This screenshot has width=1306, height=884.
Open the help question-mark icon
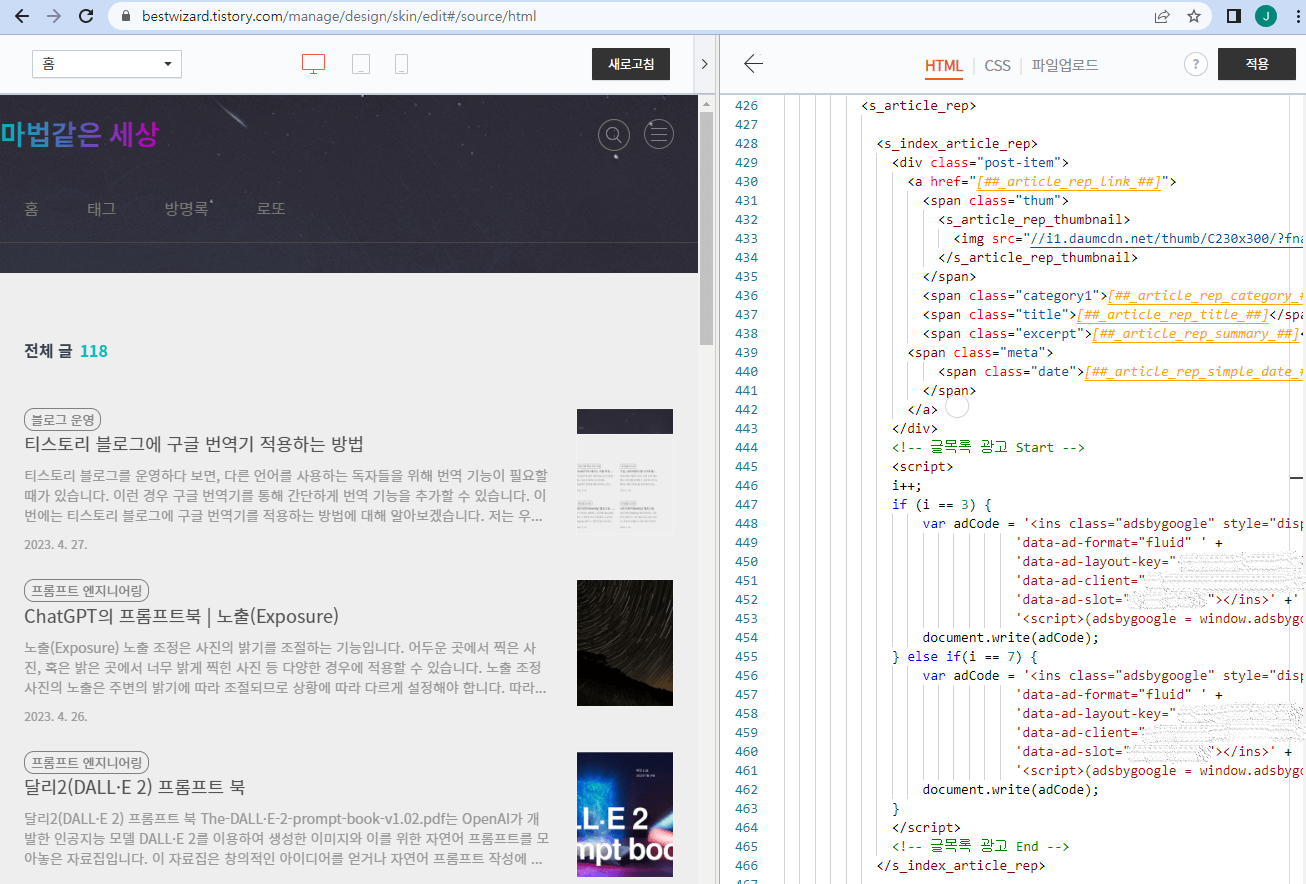(1195, 63)
